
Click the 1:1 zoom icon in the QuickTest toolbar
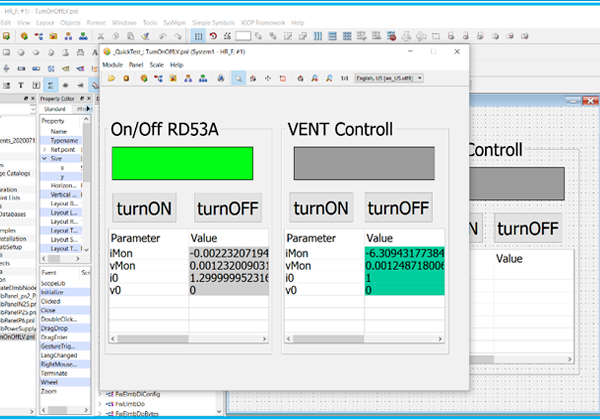tap(344, 78)
